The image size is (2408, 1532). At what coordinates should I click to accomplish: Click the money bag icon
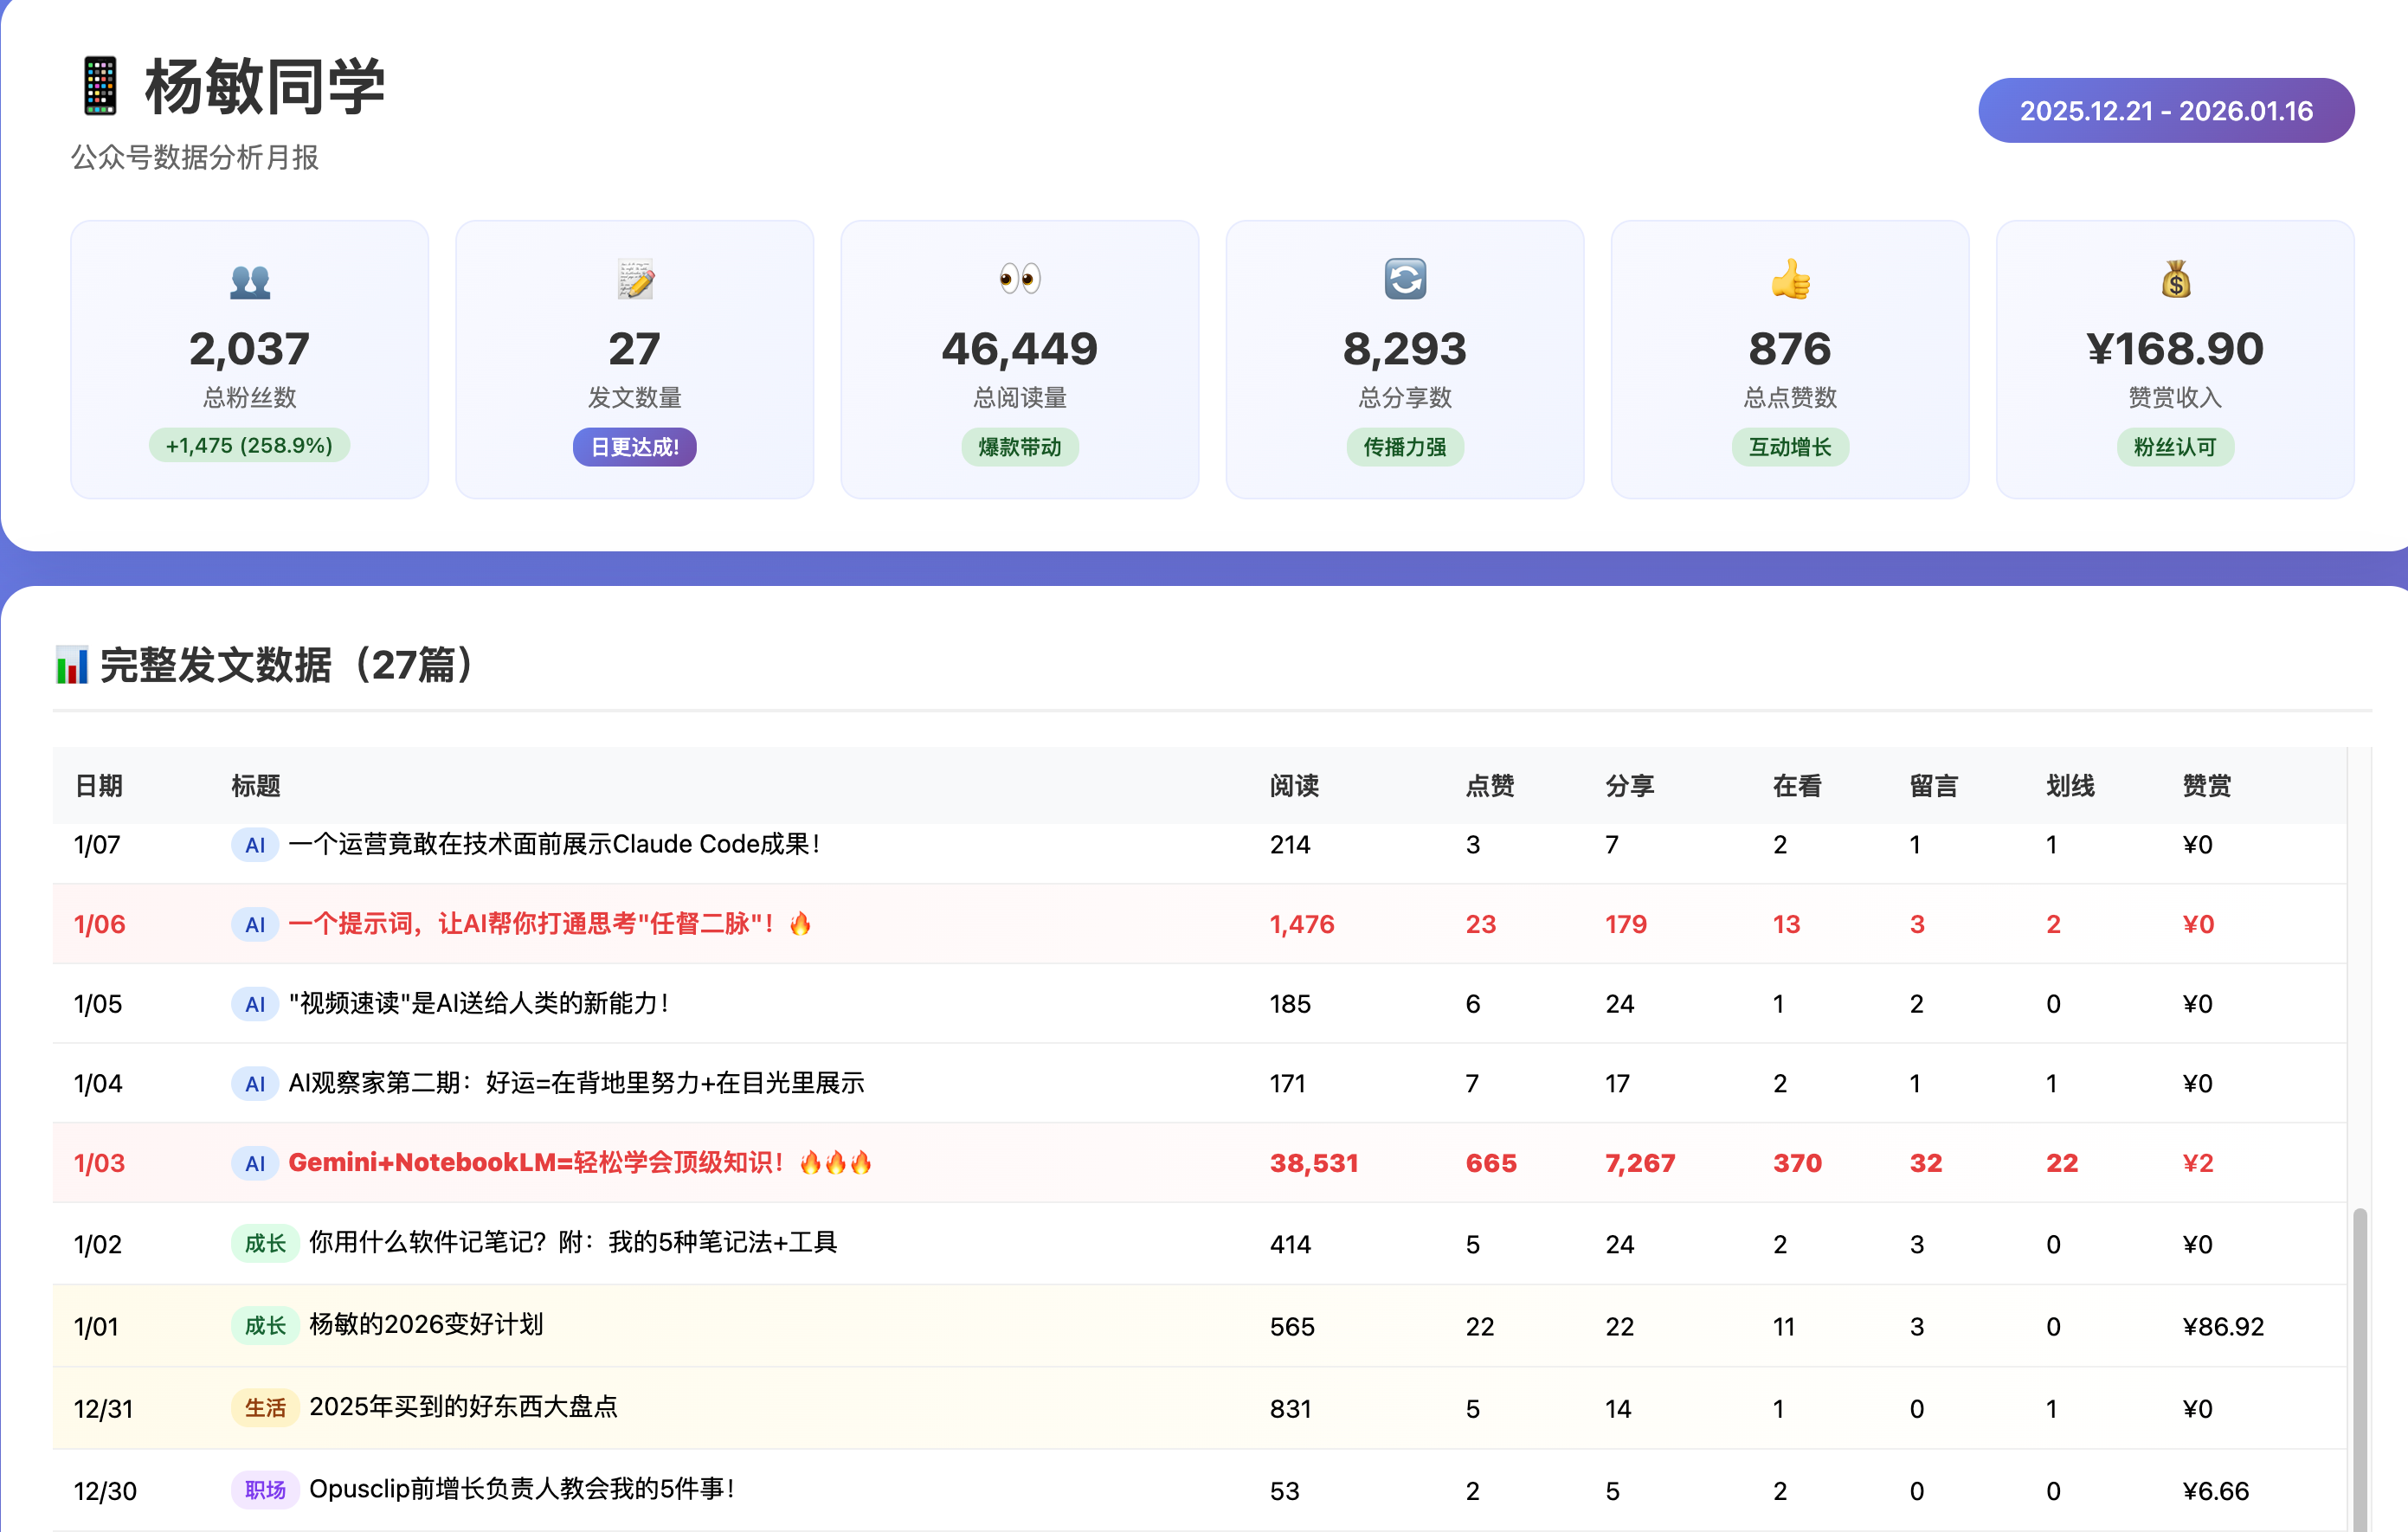pyautogui.click(x=2175, y=280)
